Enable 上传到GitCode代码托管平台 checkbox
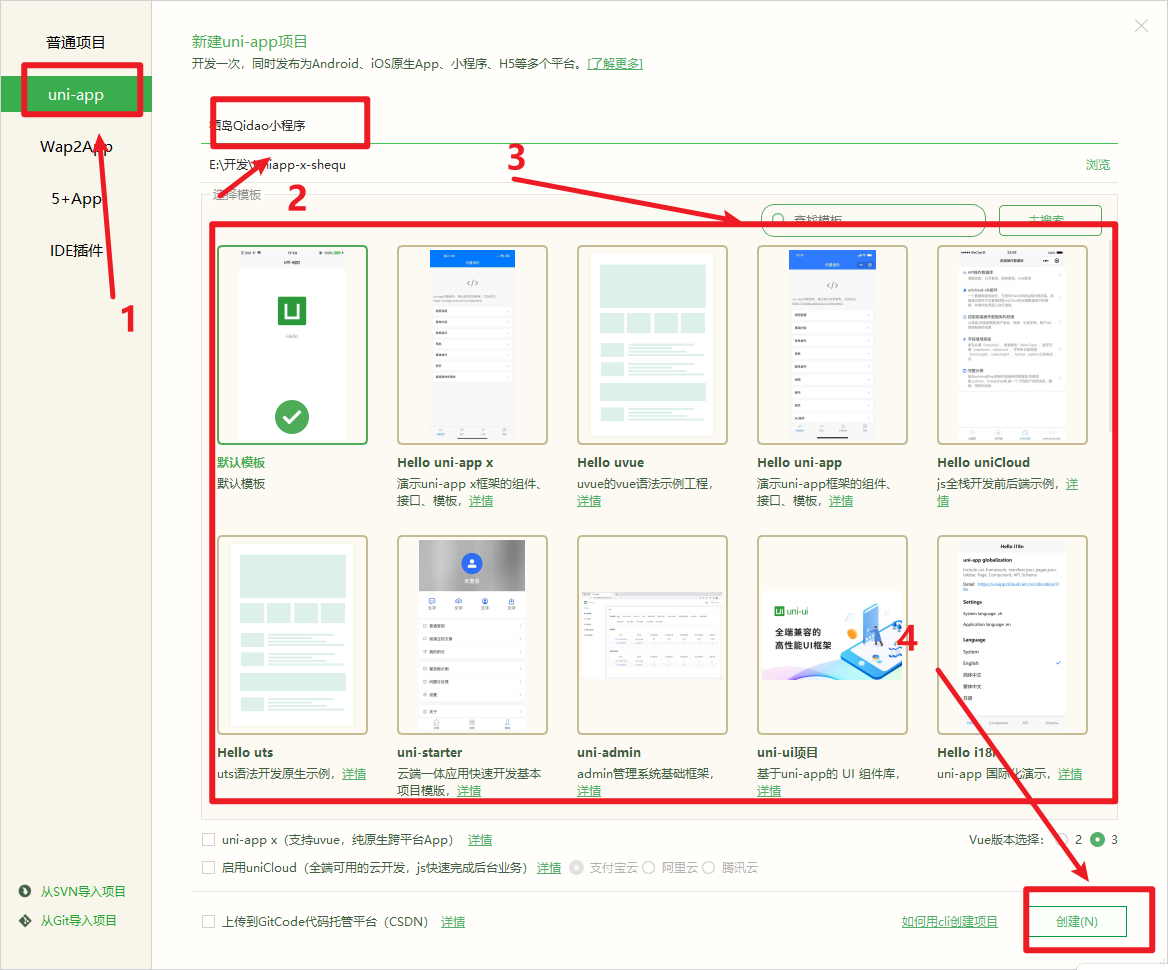Viewport: 1168px width, 970px height. coord(209,922)
